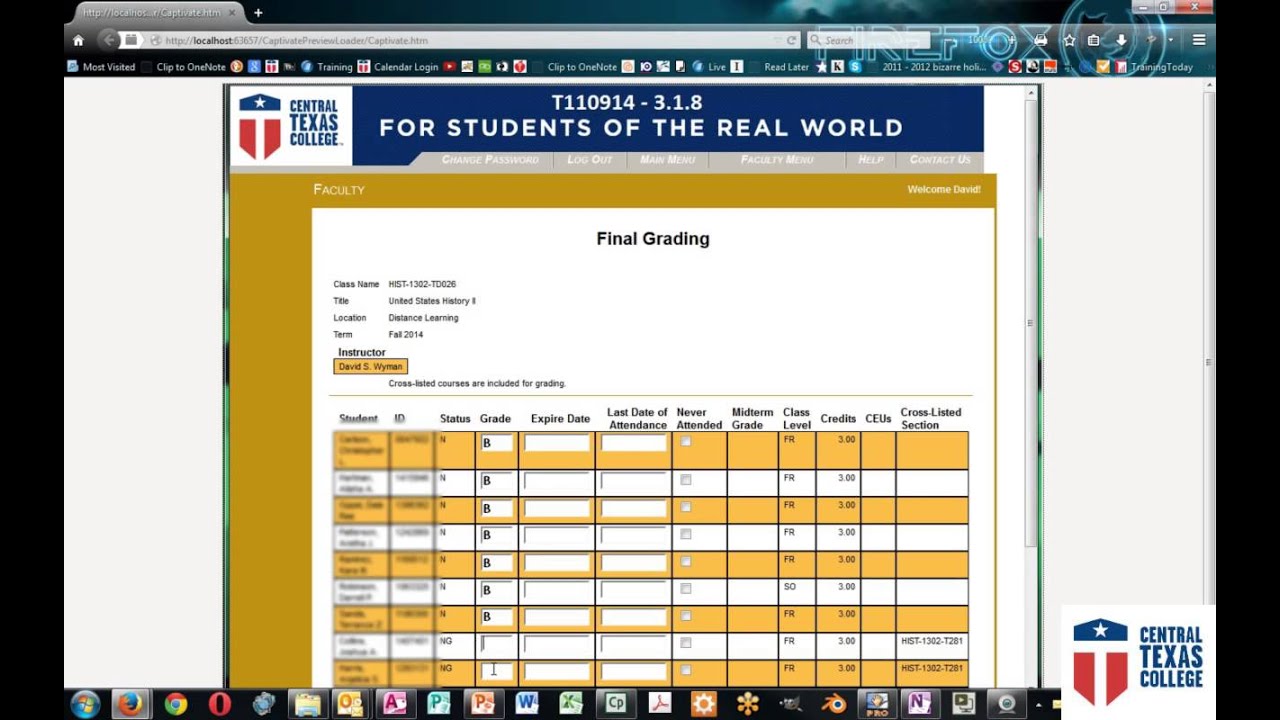Open the Firefox hamburger menu
Viewport: 1280px width, 720px height.
click(1199, 40)
